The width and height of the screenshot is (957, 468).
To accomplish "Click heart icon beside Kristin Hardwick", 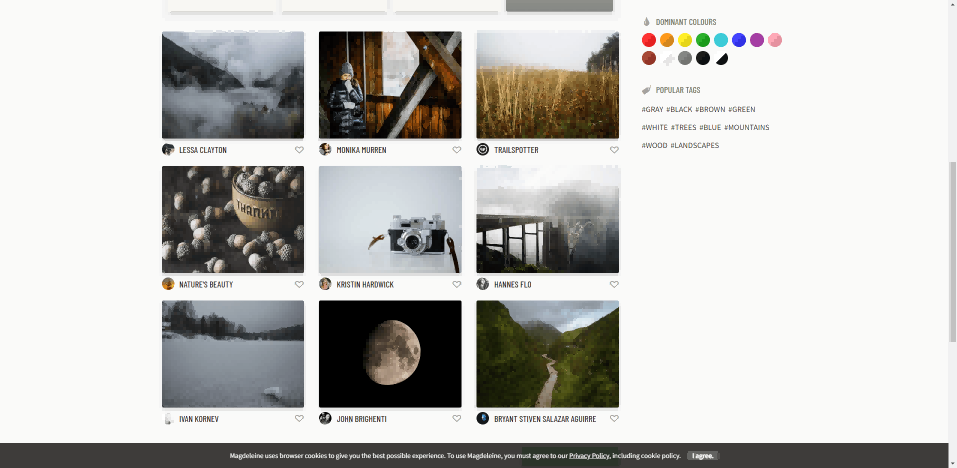I will click(457, 284).
